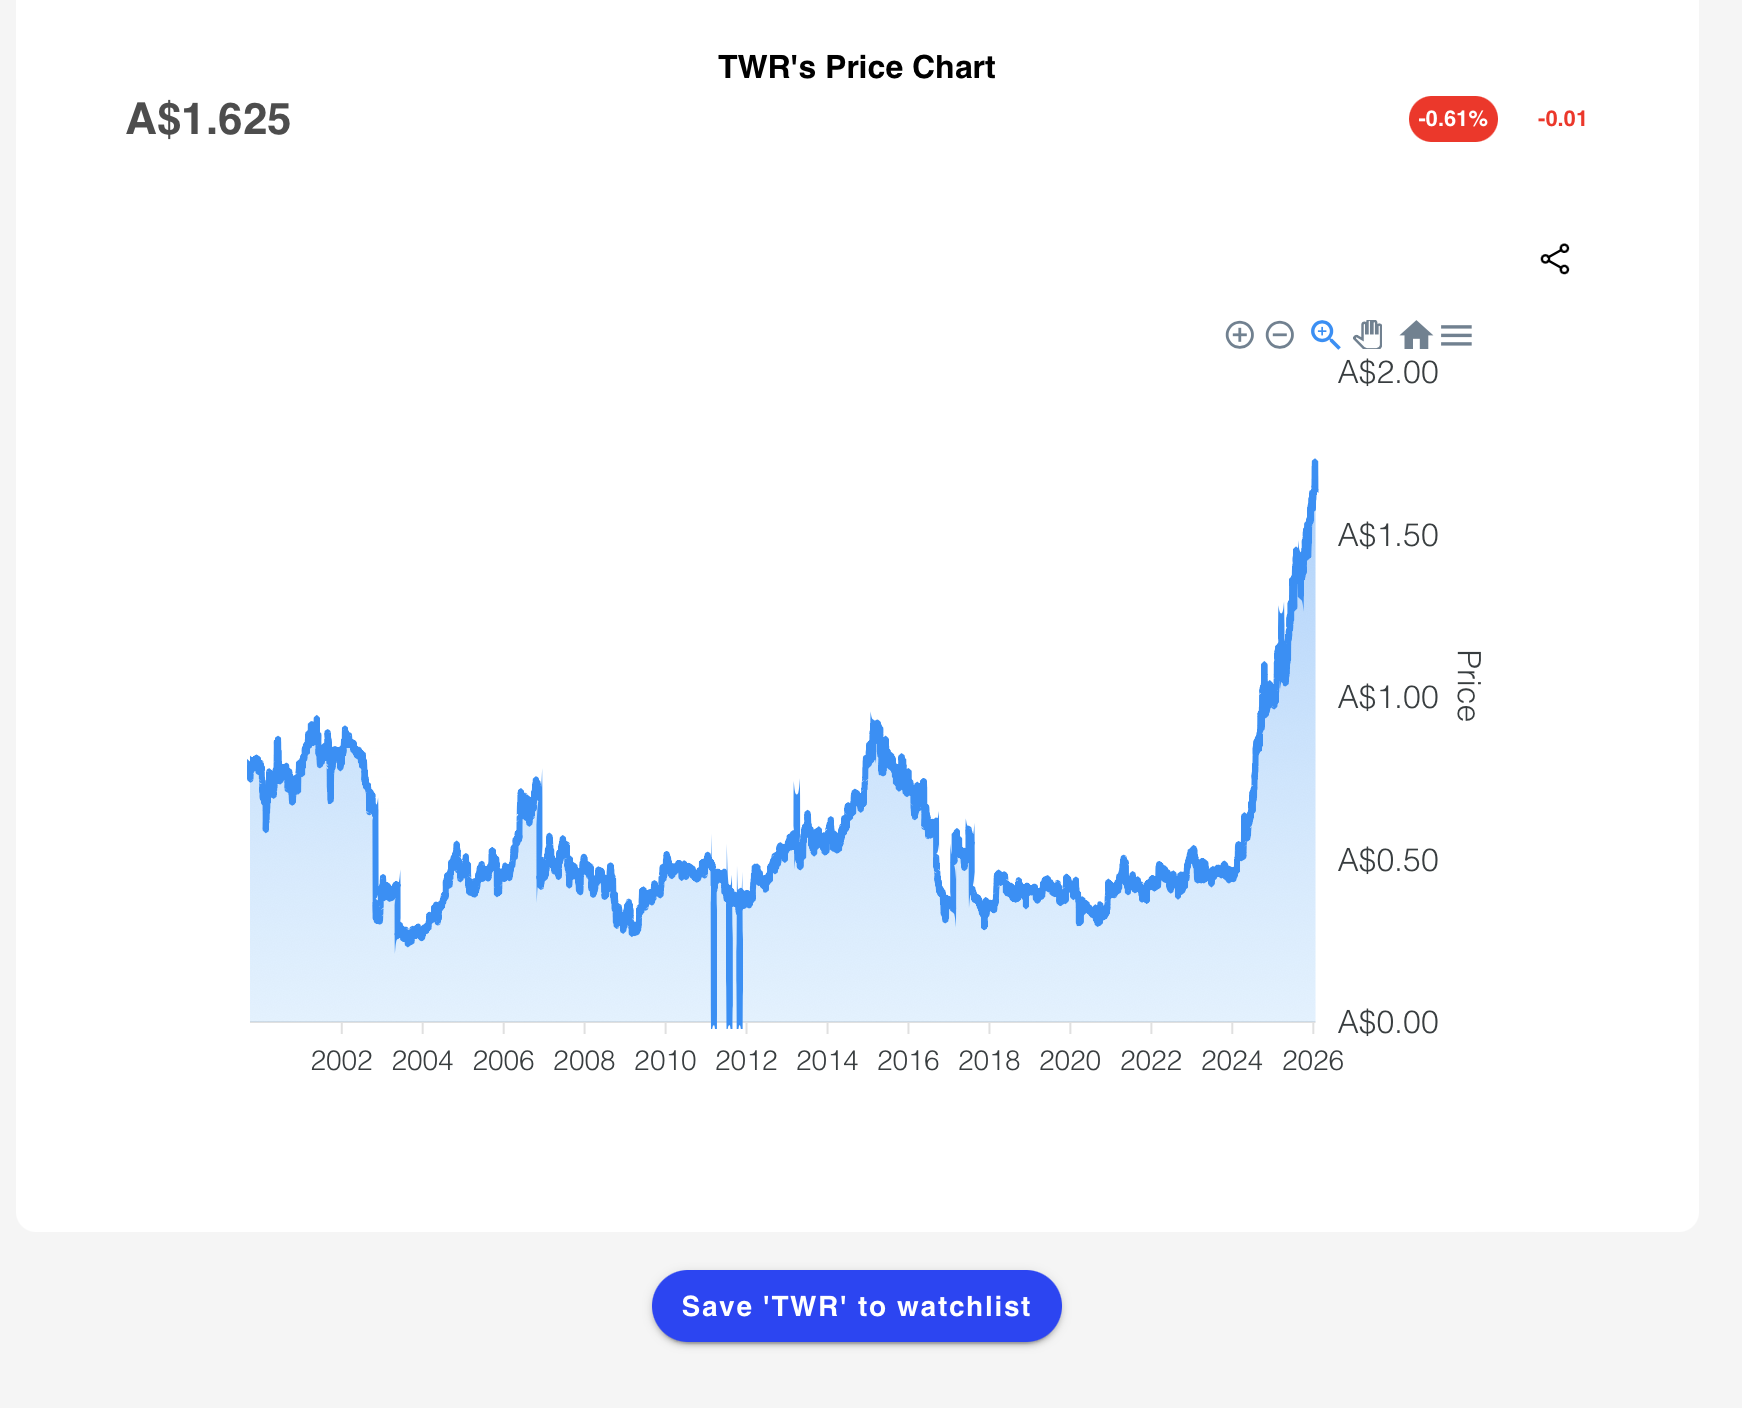This screenshot has height=1408, width=1742.
Task: Zoom out using the minus icon
Action: 1278,335
